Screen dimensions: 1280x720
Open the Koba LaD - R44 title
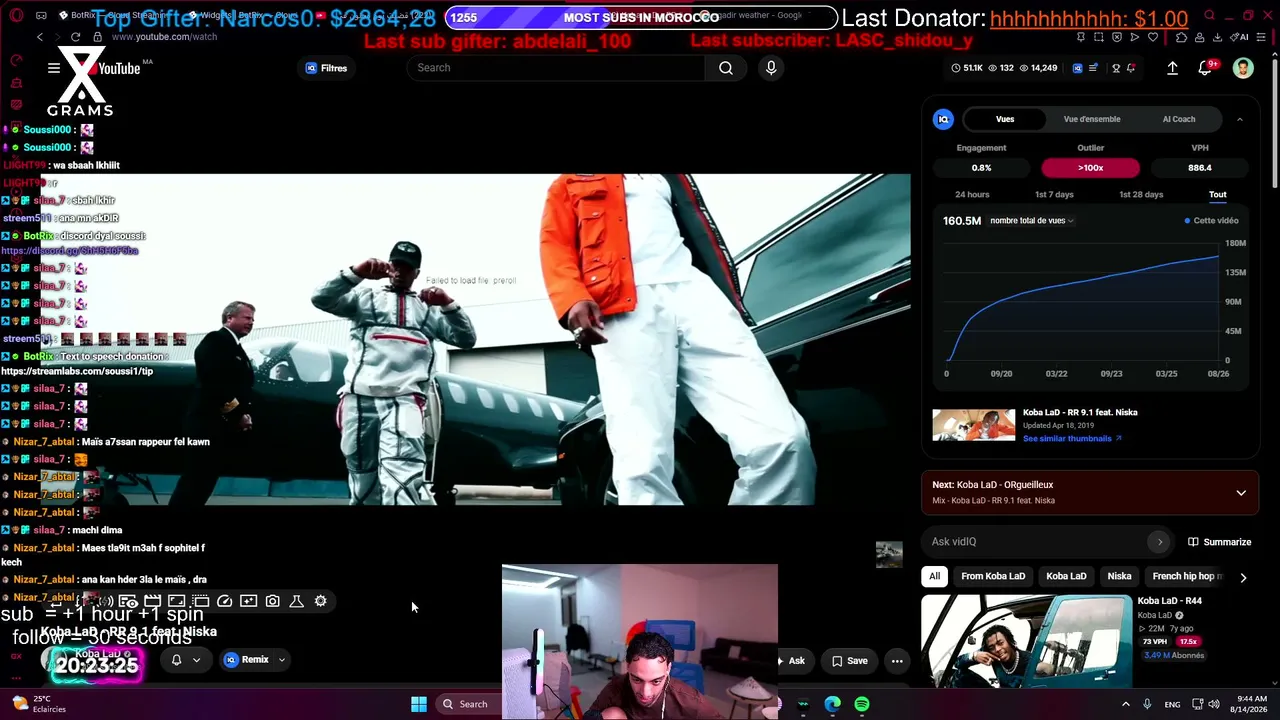click(x=1169, y=601)
